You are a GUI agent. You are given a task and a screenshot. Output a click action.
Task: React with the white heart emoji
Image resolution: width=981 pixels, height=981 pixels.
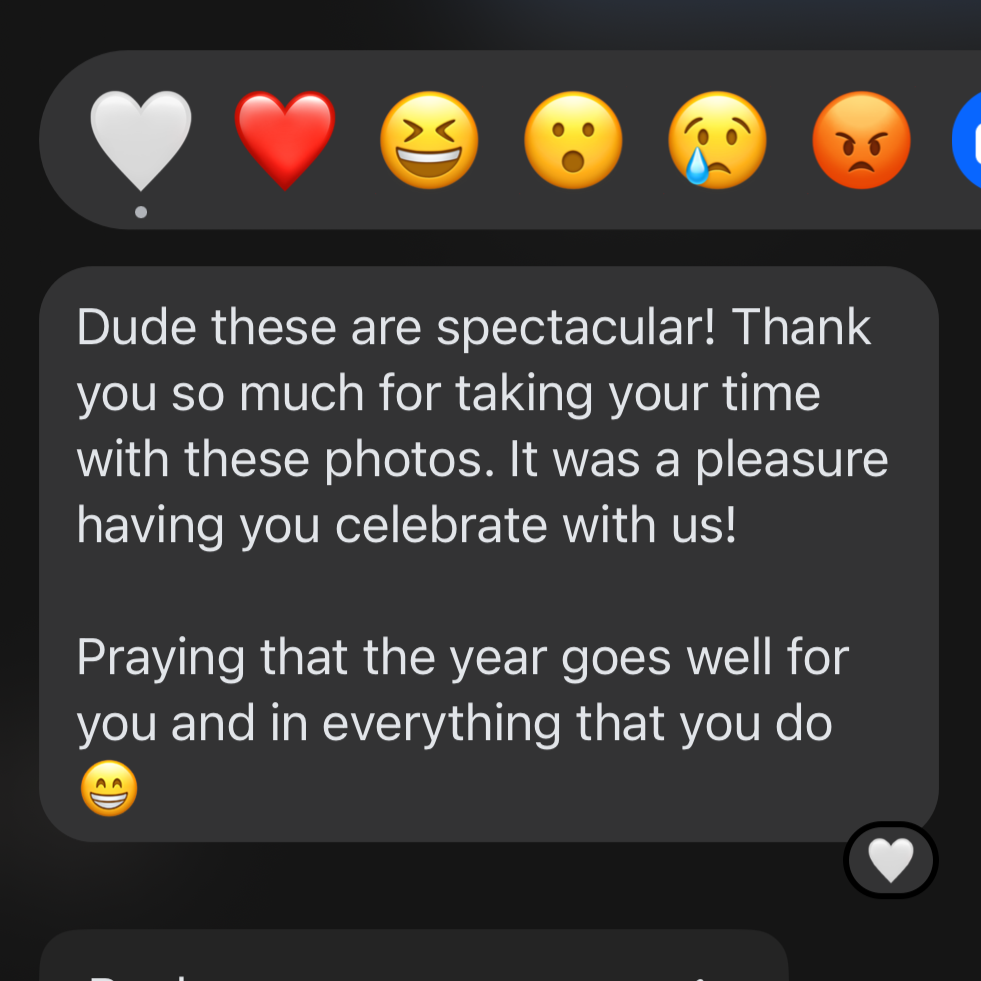coord(141,140)
